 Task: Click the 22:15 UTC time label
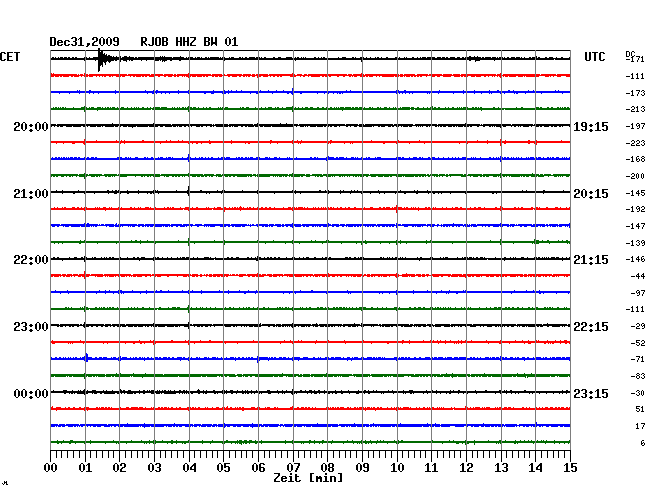(591, 327)
